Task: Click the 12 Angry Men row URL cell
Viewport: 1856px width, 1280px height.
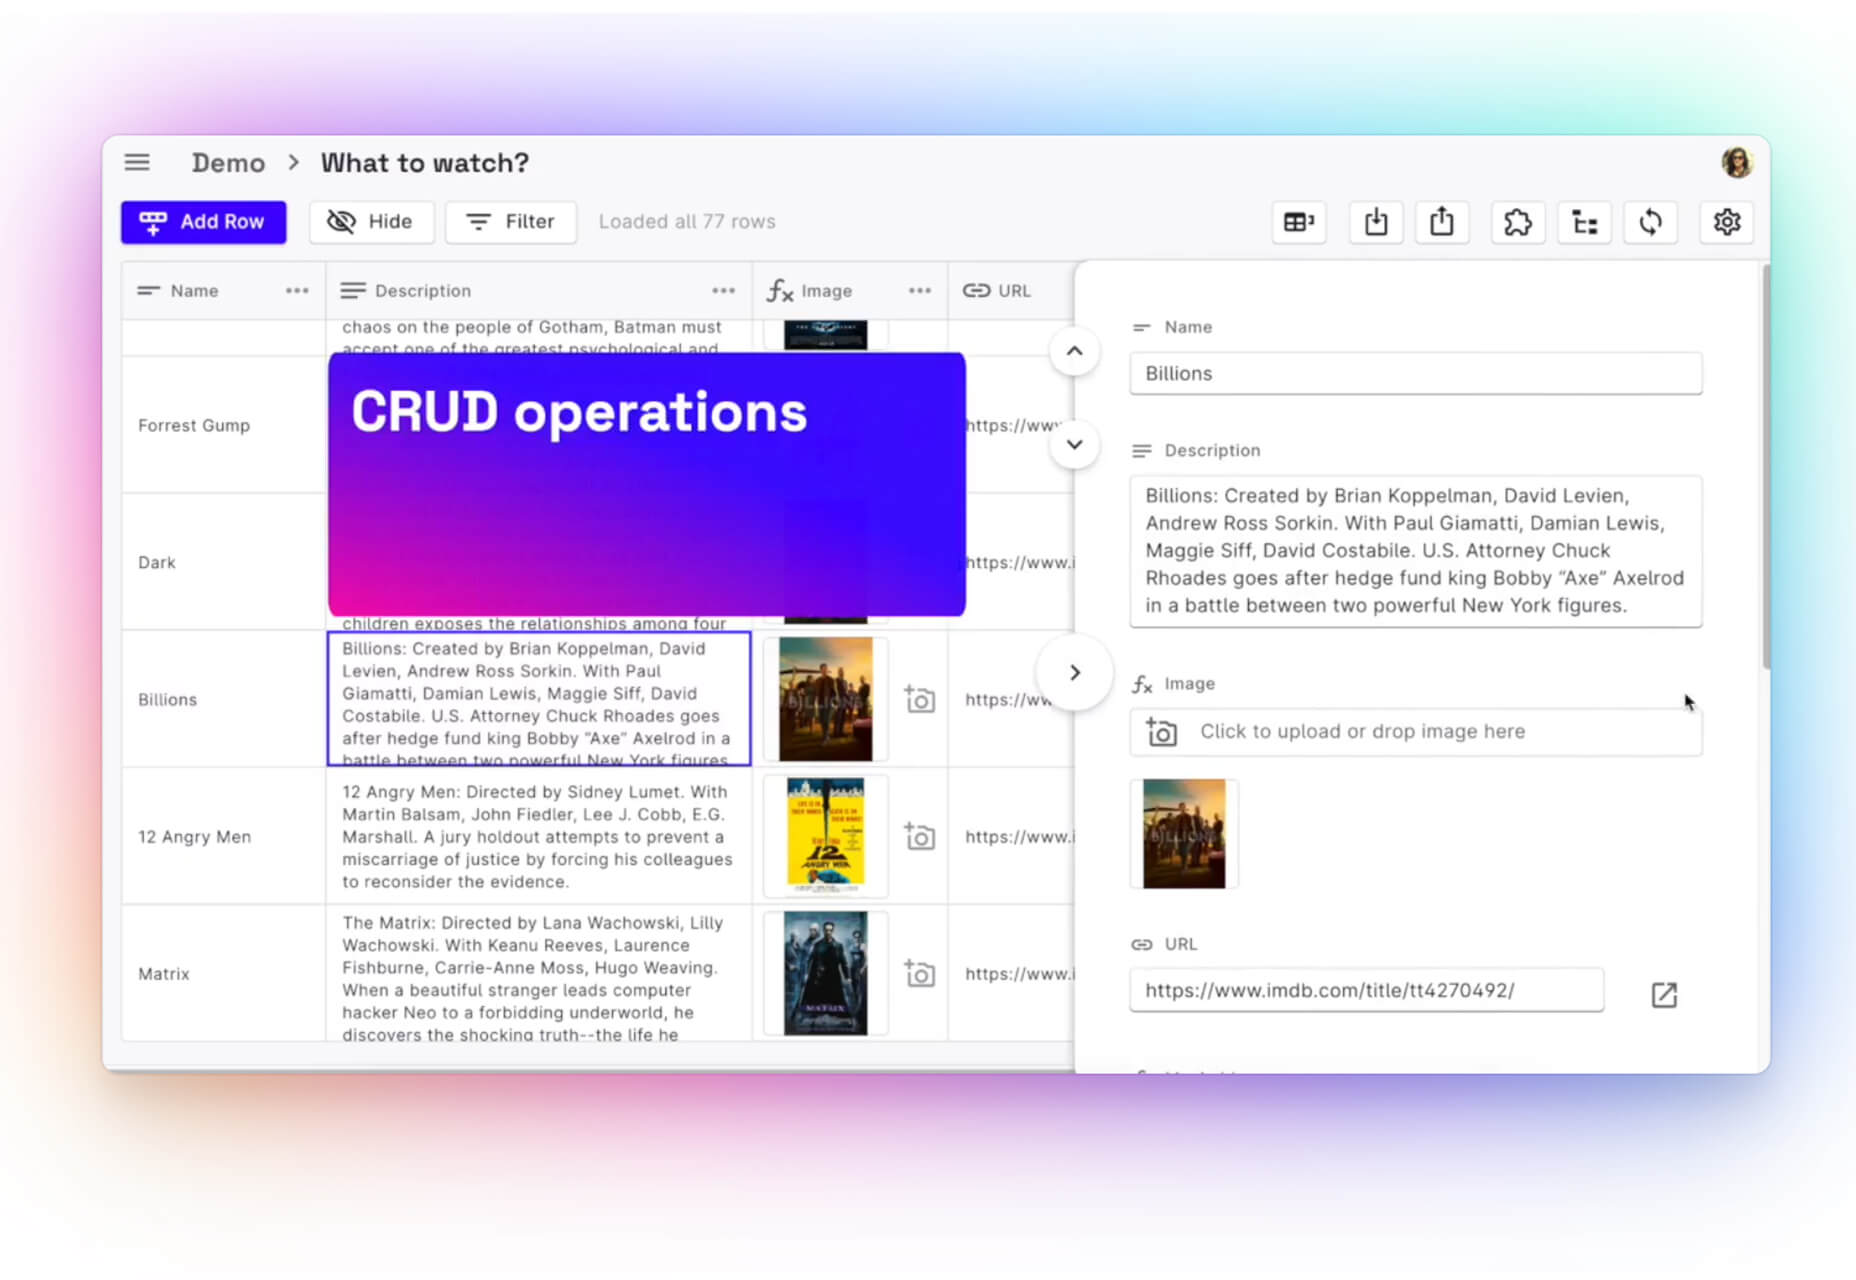Action: click(x=1011, y=836)
